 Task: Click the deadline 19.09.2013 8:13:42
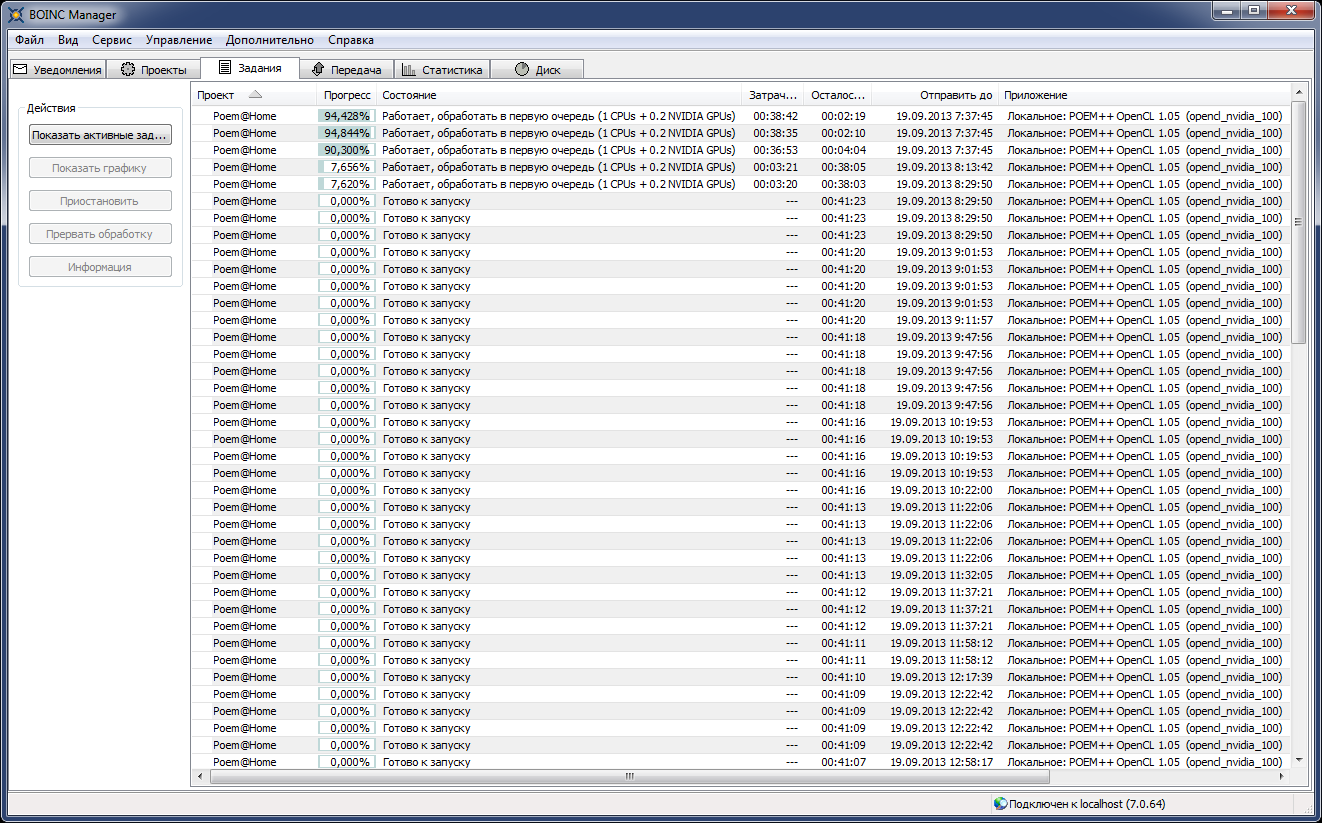point(944,167)
